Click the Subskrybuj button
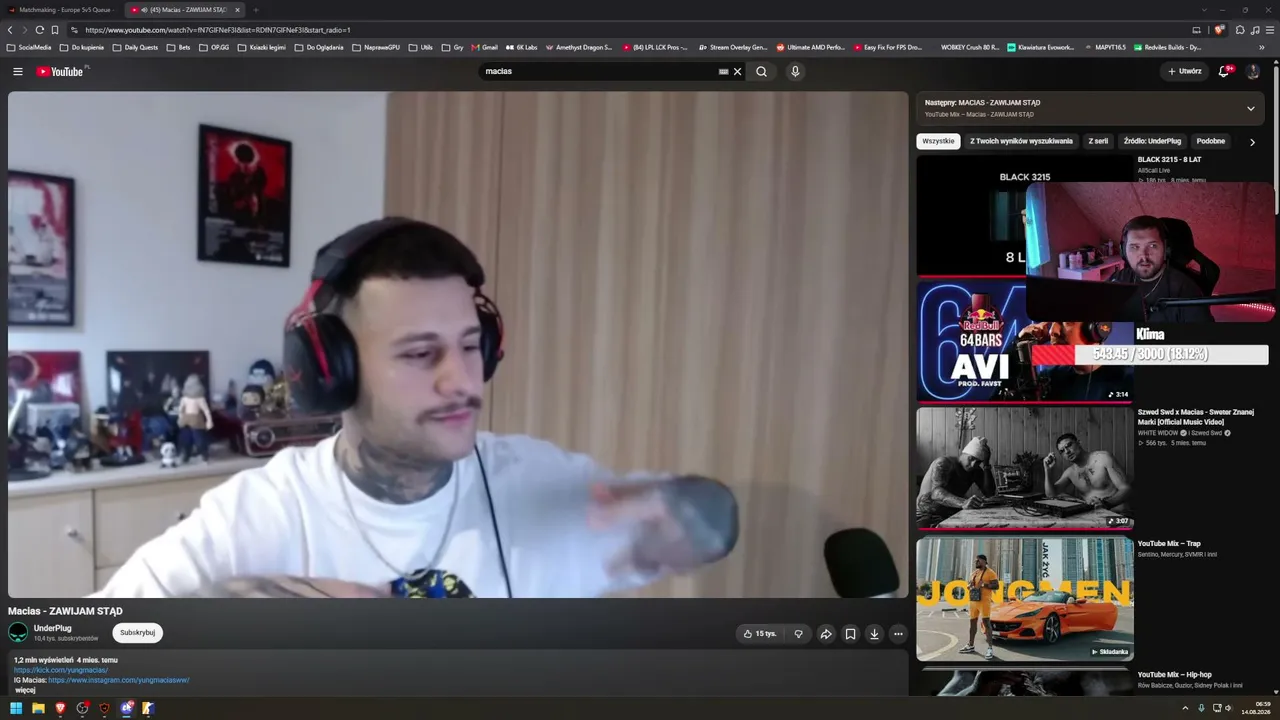 pyautogui.click(x=137, y=633)
